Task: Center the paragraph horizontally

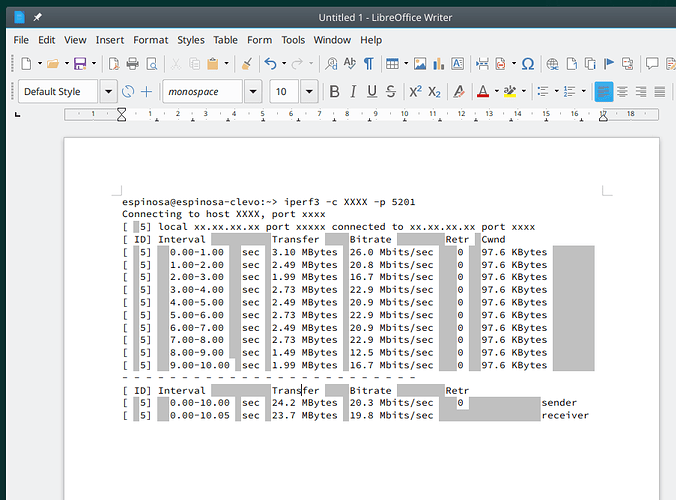Action: (x=622, y=91)
